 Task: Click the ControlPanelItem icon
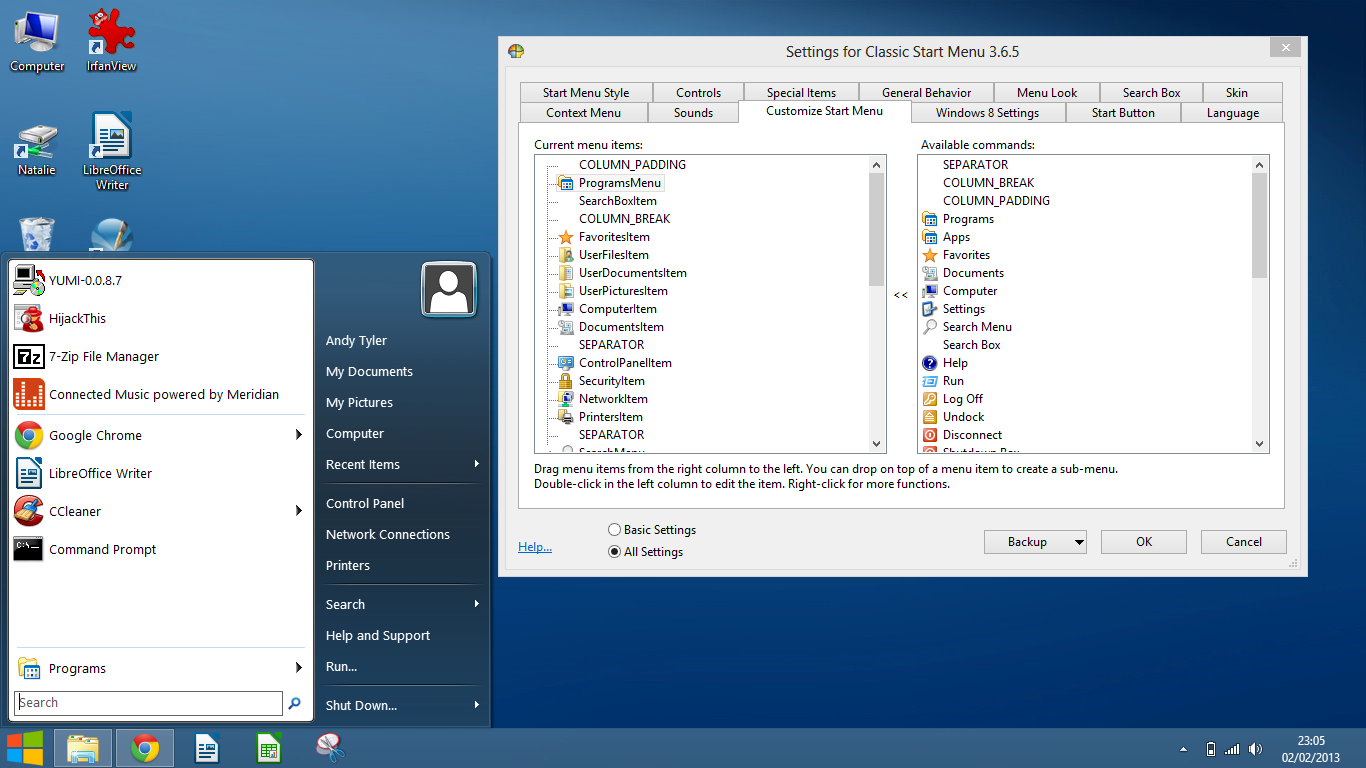click(566, 363)
